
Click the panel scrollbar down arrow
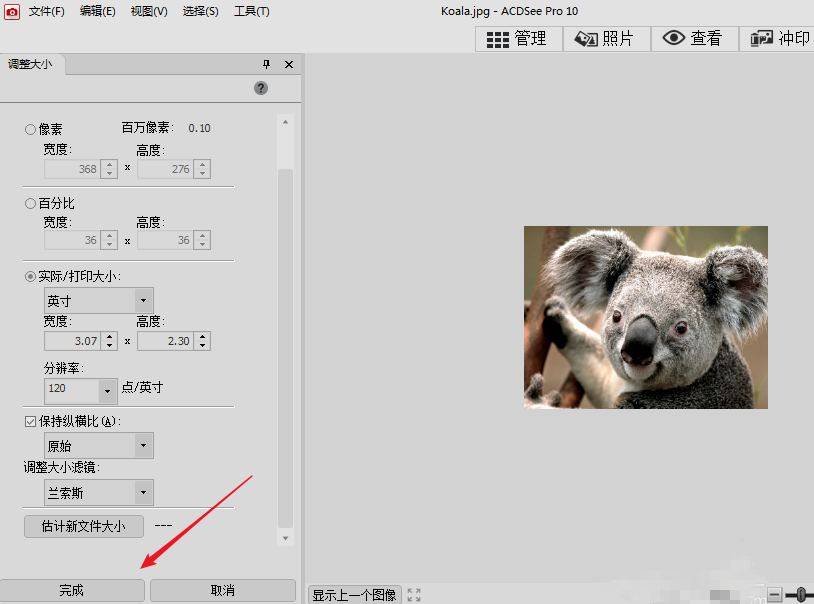[x=286, y=539]
